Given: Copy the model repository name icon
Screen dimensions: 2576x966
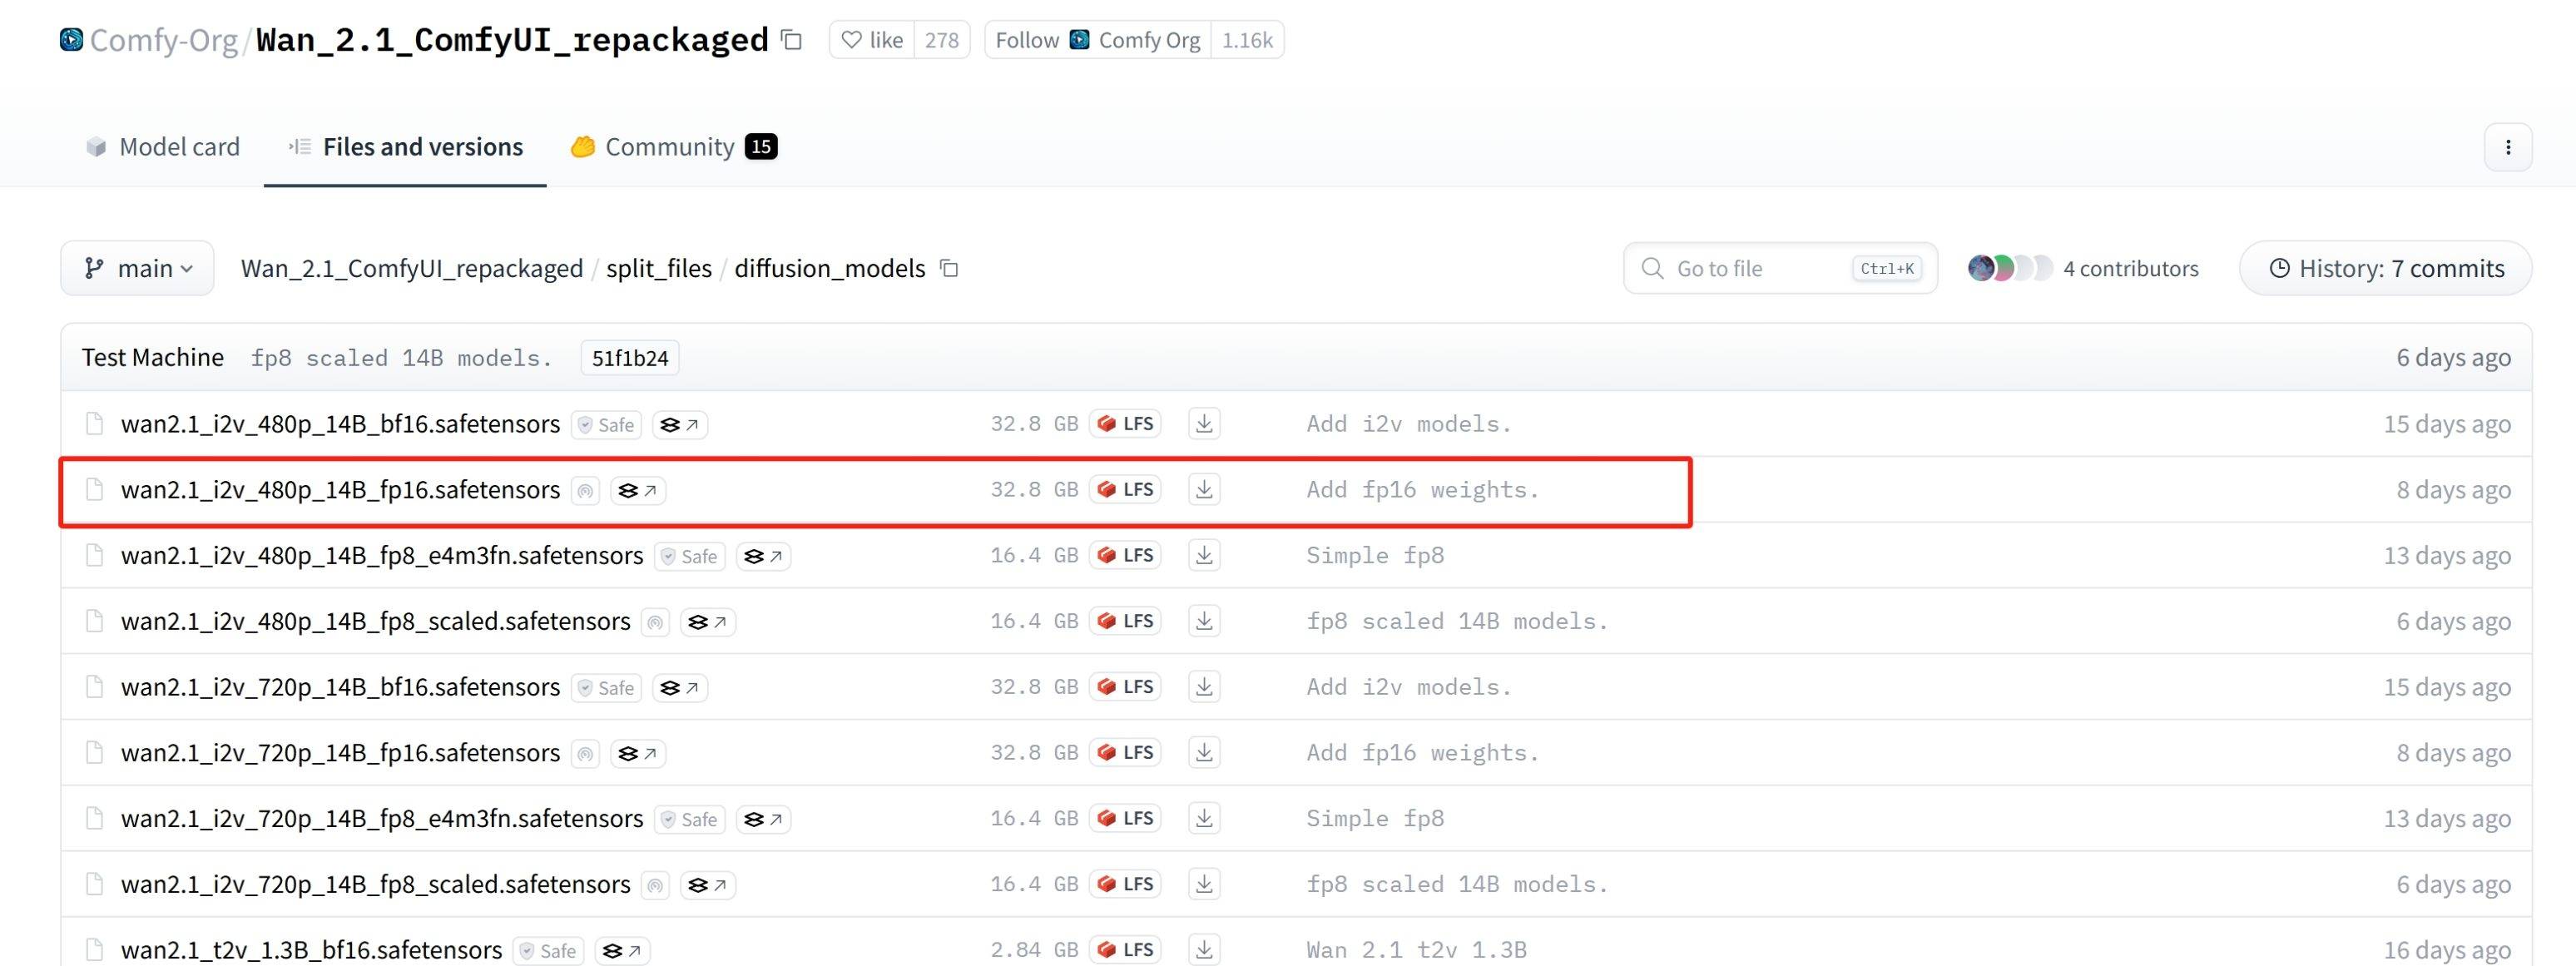Looking at the screenshot, I should coord(792,40).
